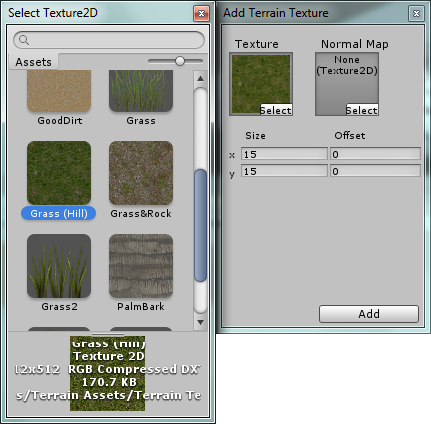Click Select on the Texture slot
431x424 pixels.
pos(276,110)
